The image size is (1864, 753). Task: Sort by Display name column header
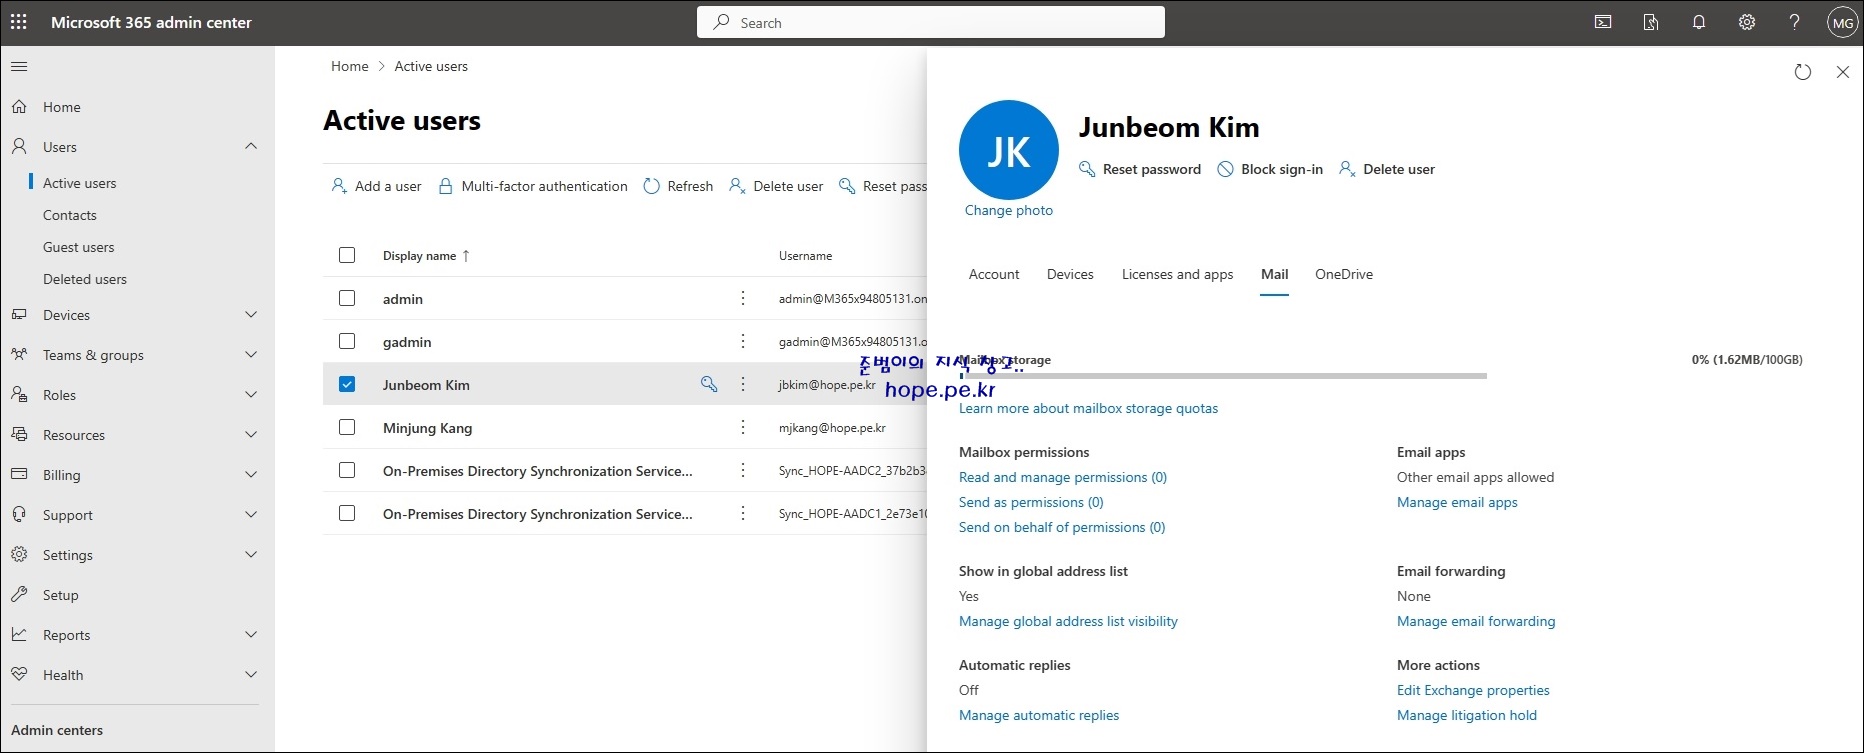(x=426, y=256)
